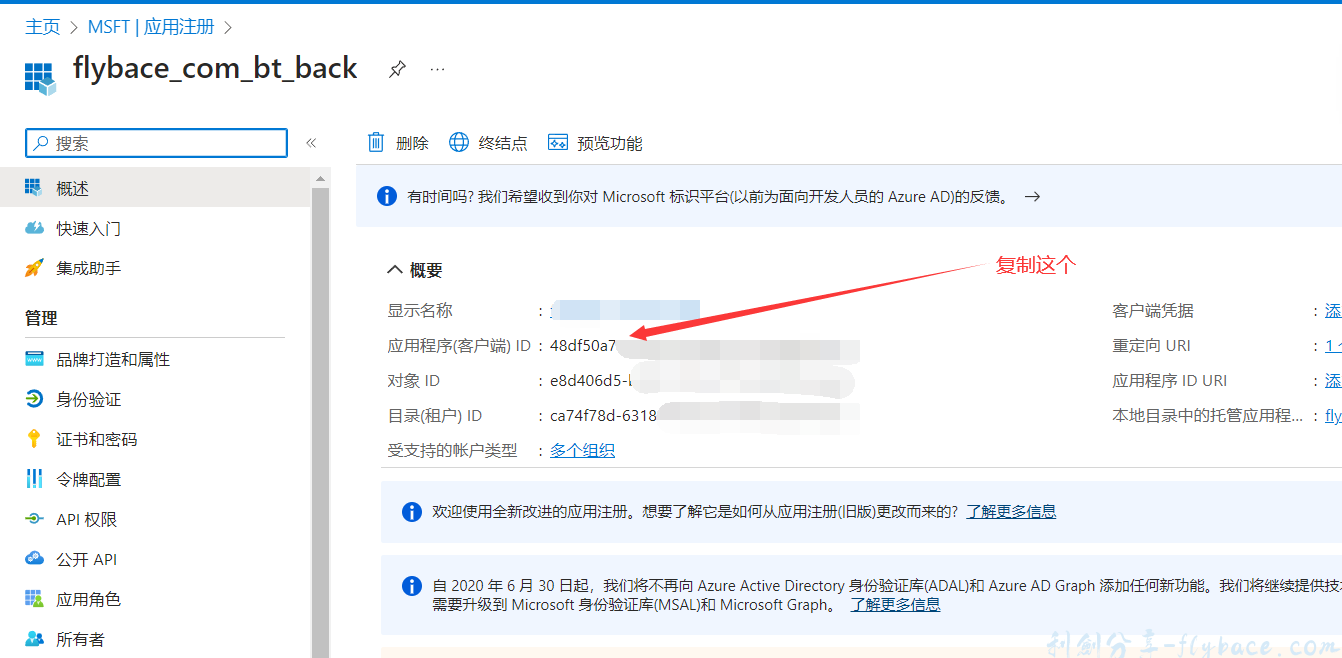The width and height of the screenshot is (1342, 658).
Task: Focus the 搜索 search box
Action: click(x=156, y=143)
